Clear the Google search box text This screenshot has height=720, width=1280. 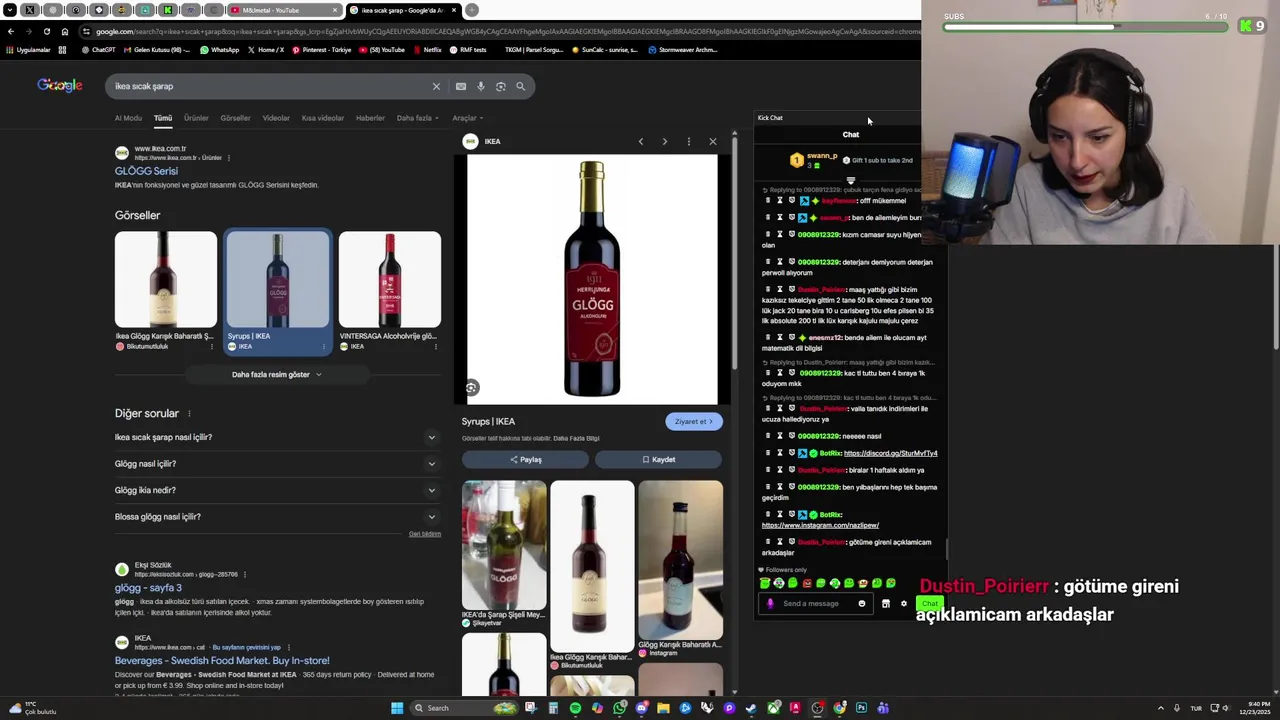tap(436, 86)
